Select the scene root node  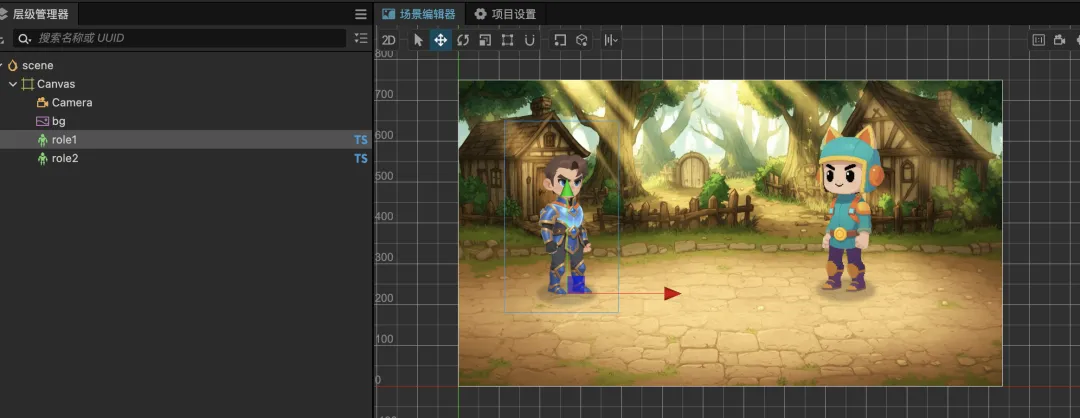point(186,65)
